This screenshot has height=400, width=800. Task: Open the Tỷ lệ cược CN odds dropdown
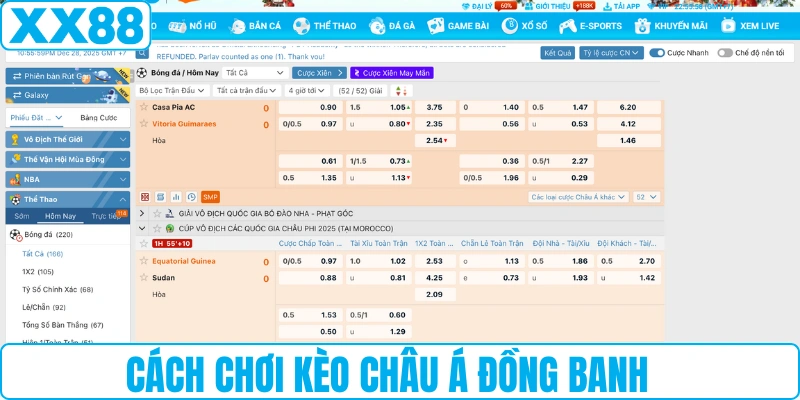611,53
